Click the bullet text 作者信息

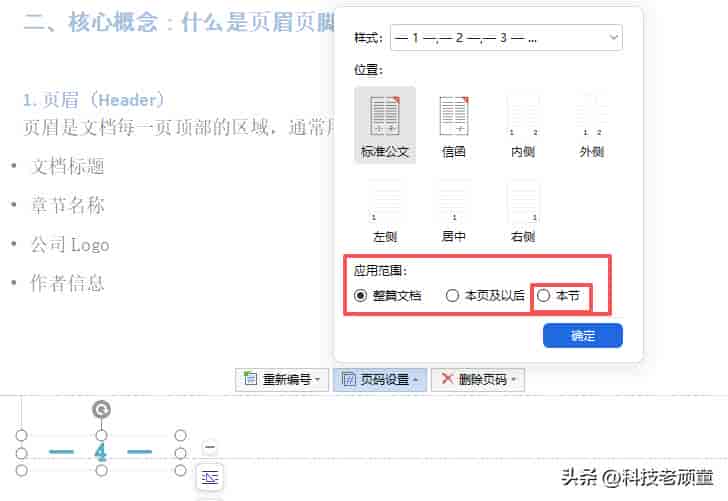pyautogui.click(x=68, y=283)
